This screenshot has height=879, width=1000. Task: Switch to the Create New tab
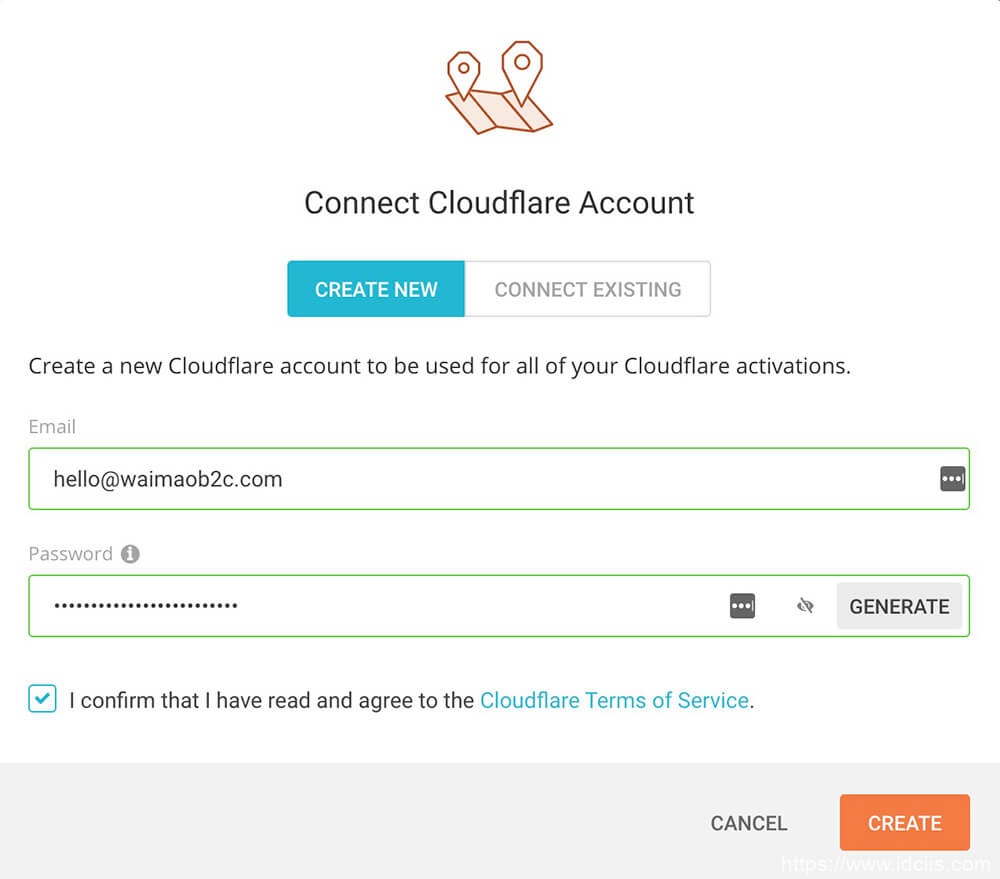(376, 289)
